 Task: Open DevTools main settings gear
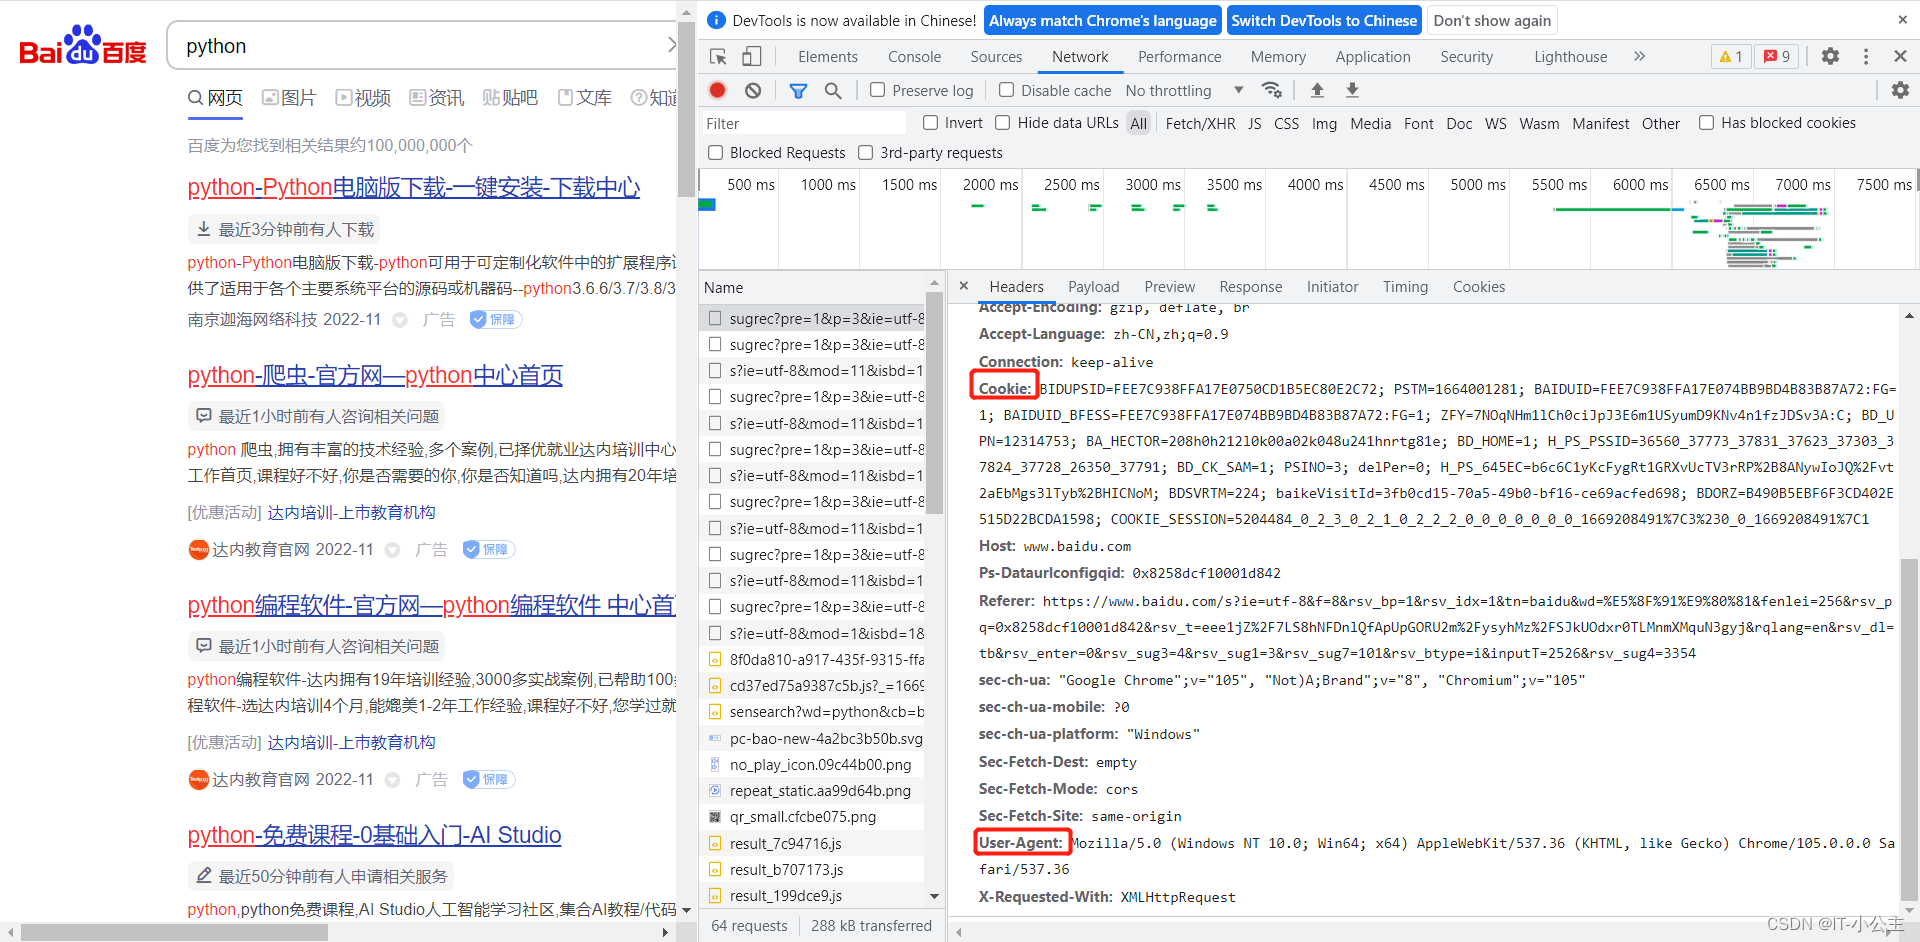(1830, 57)
